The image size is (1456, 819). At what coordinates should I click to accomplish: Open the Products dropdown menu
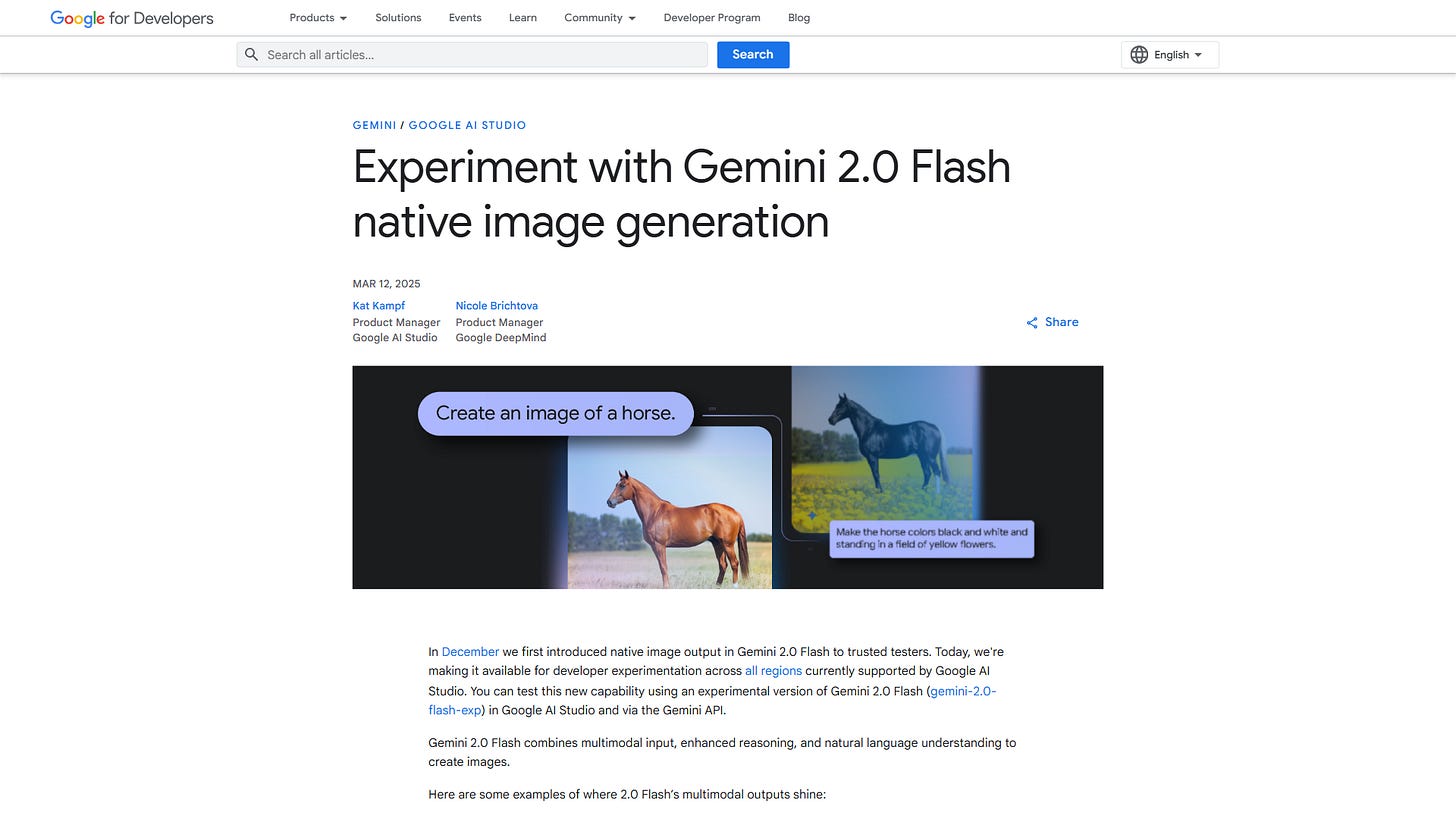pyautogui.click(x=318, y=18)
